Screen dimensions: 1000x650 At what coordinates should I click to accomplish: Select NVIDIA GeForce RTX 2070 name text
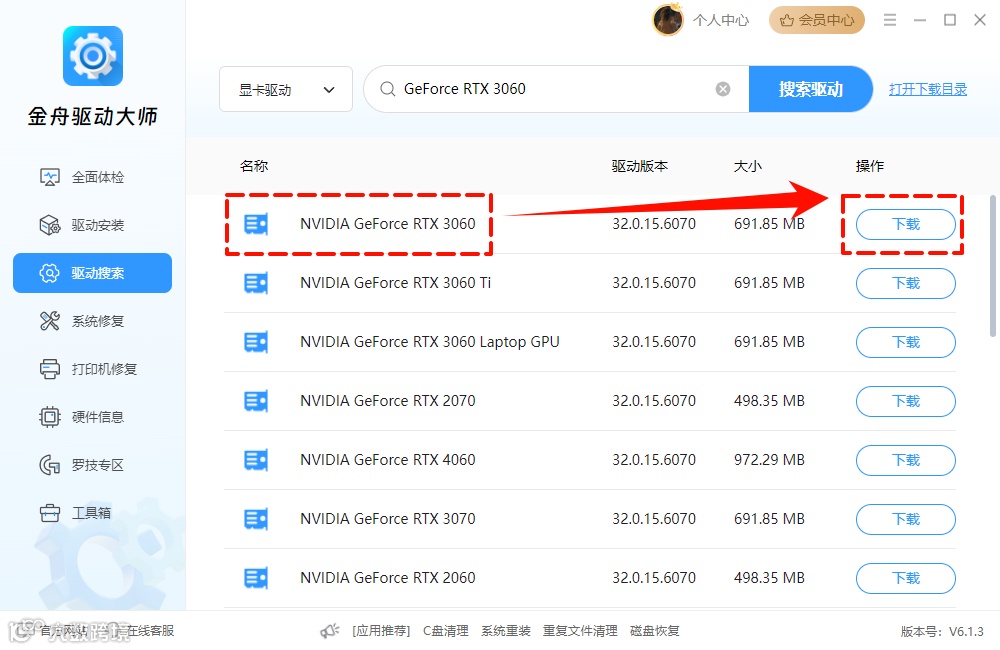pos(388,401)
